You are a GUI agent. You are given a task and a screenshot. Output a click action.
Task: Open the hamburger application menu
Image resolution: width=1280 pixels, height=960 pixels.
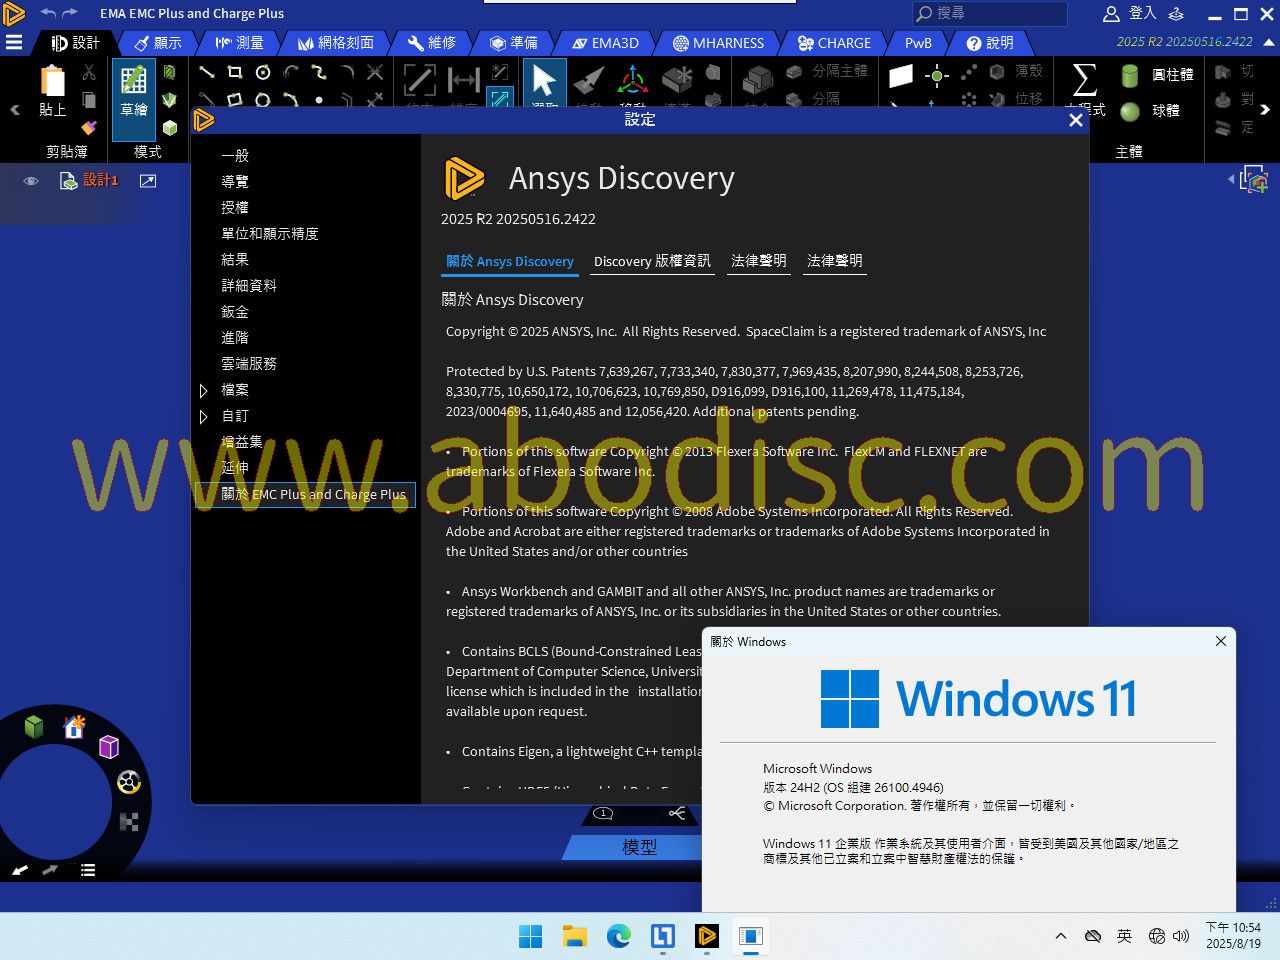point(14,42)
